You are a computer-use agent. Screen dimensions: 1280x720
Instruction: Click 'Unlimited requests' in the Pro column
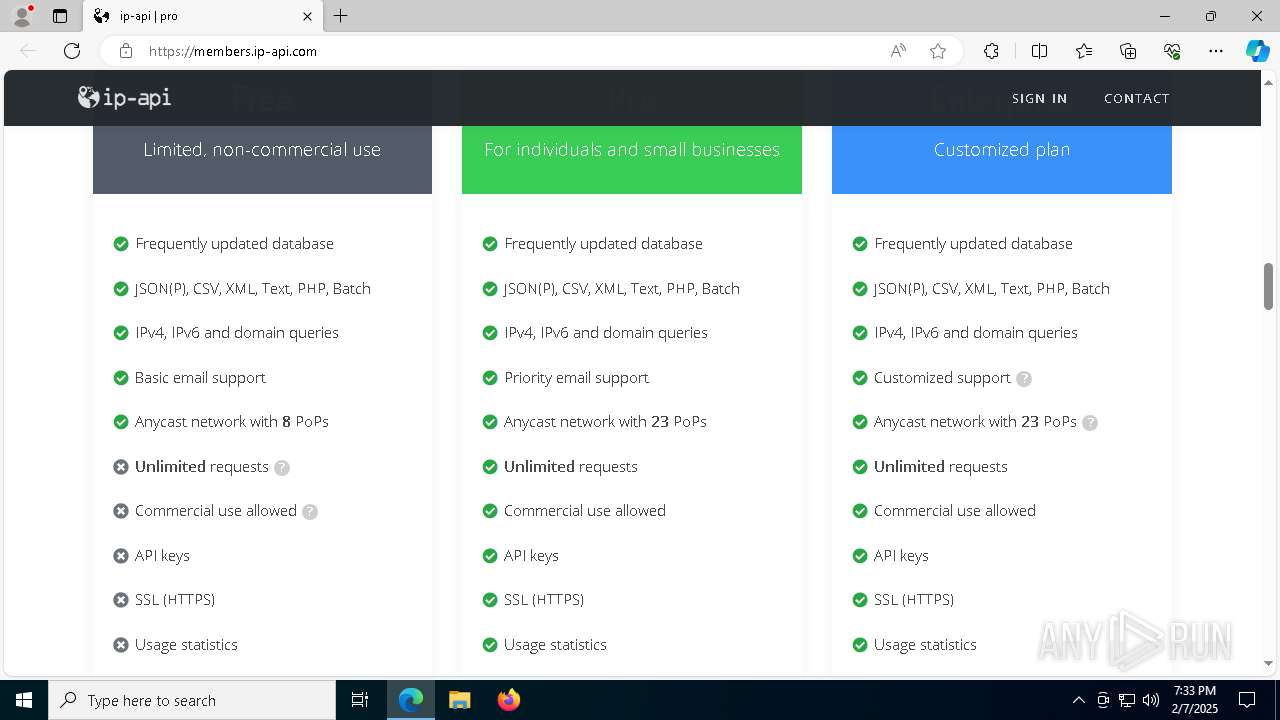tap(570, 466)
